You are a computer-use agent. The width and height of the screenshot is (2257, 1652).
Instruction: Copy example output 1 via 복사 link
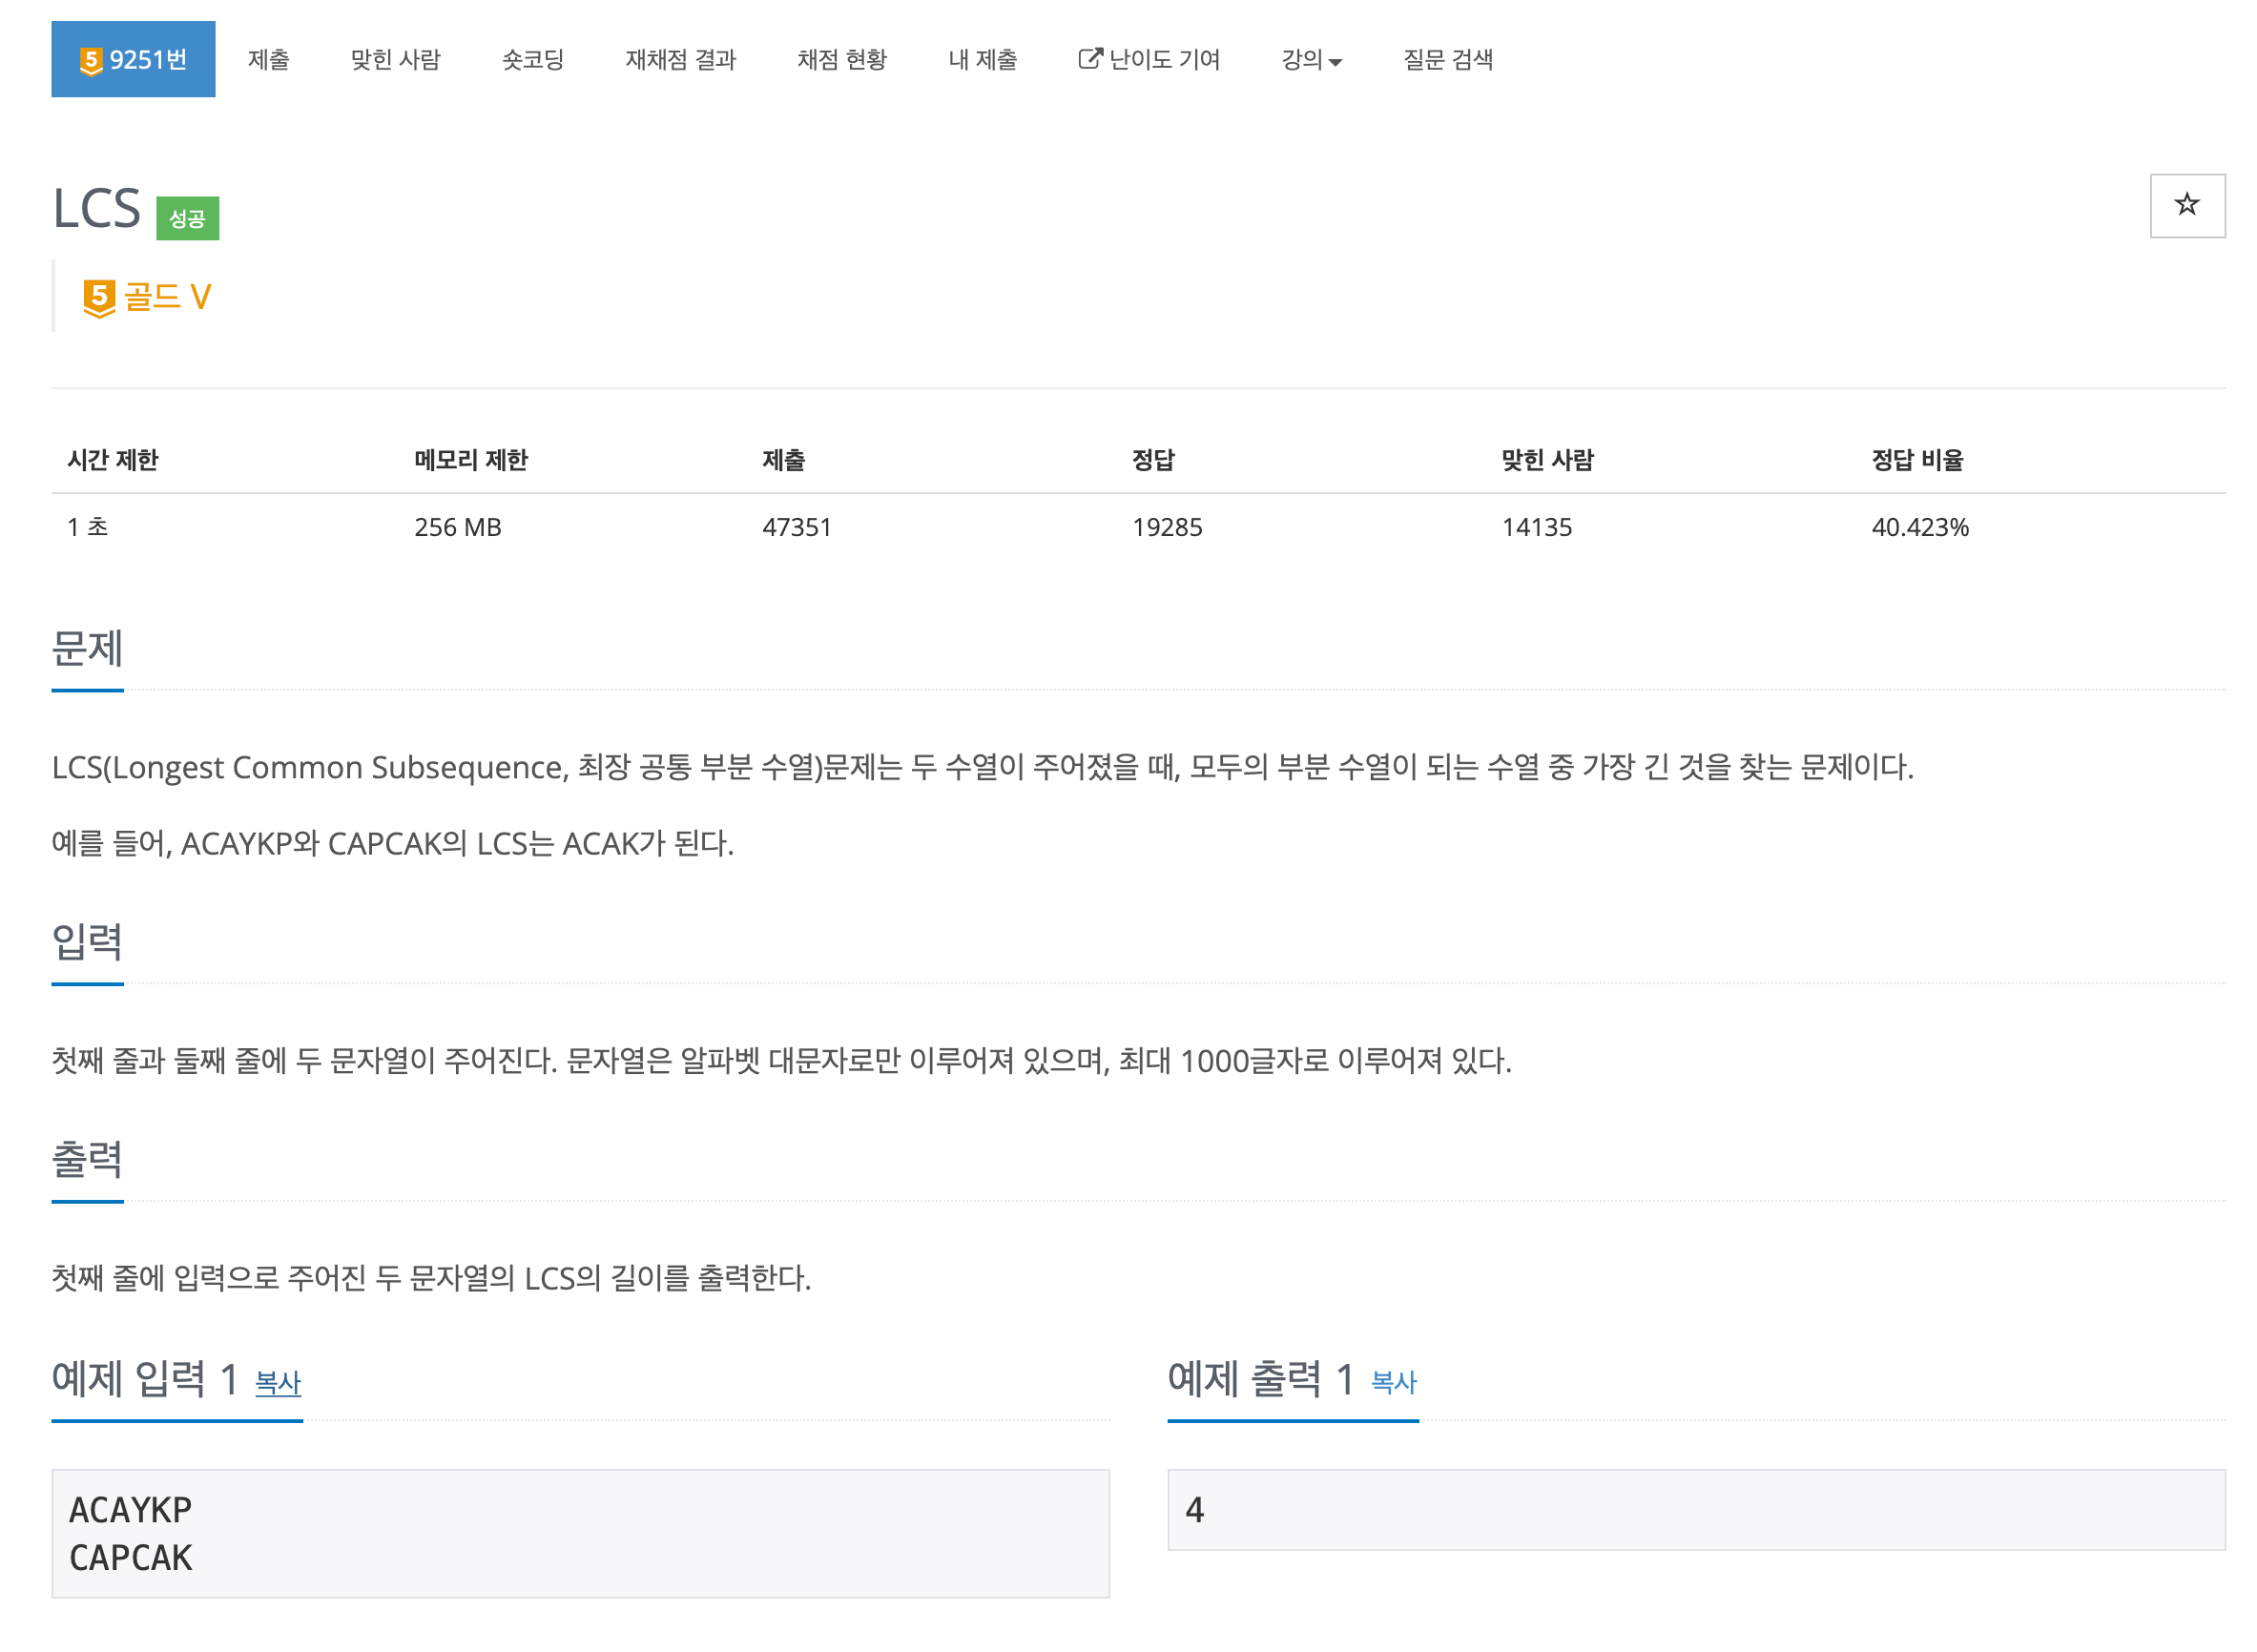(1393, 1382)
